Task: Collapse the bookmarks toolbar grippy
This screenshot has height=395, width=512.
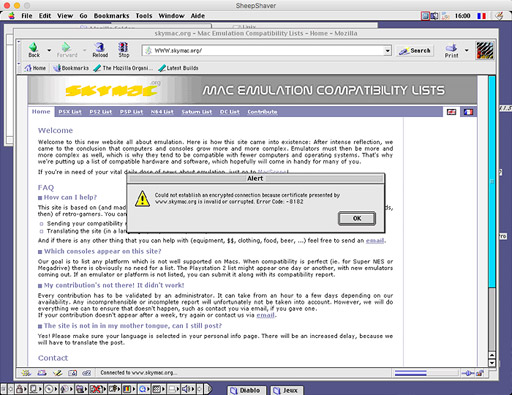Action: point(19,68)
